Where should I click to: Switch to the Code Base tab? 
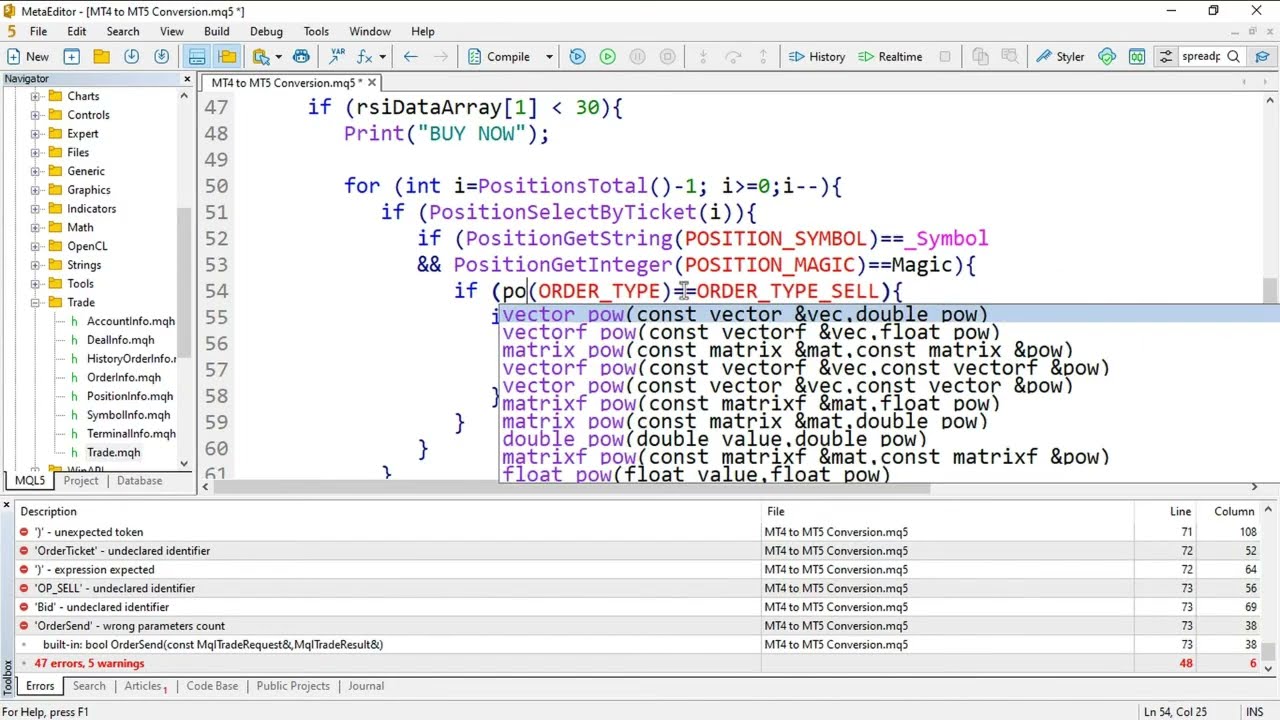212,686
